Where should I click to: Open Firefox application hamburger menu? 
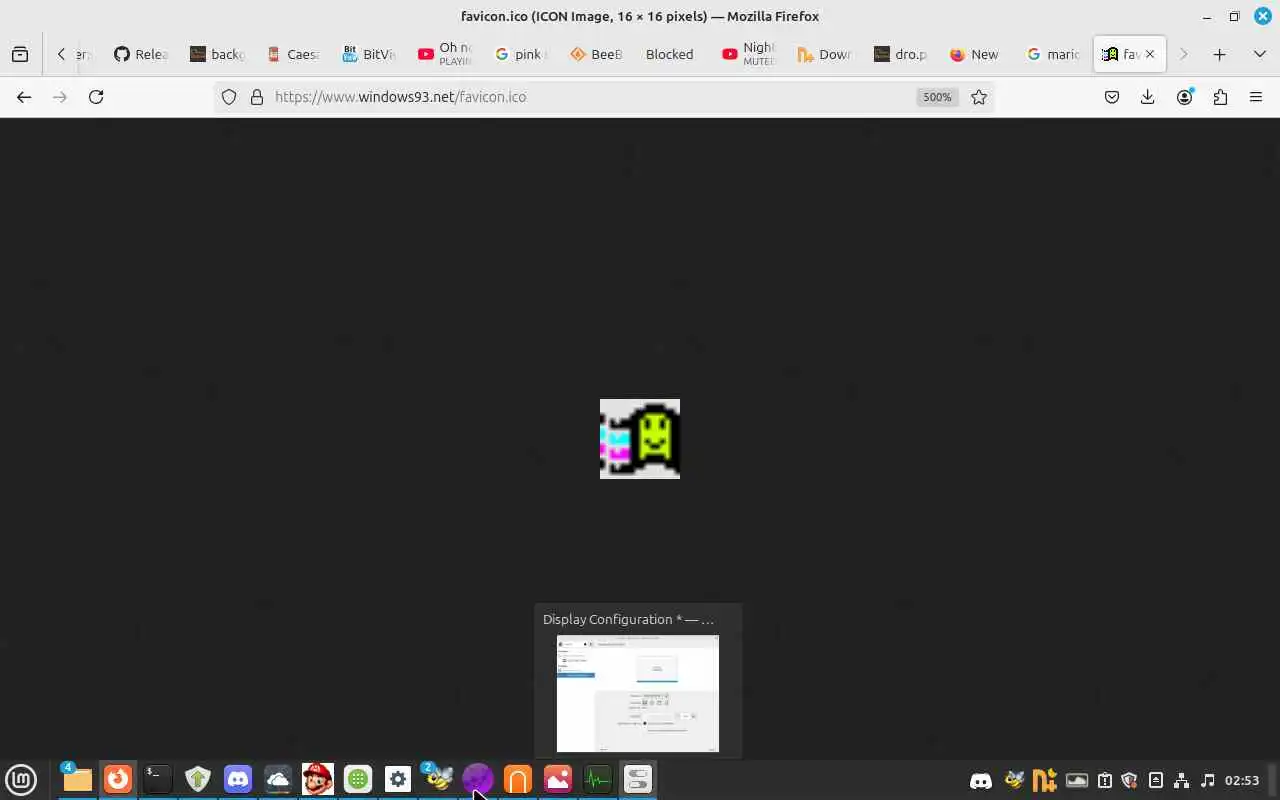[x=1256, y=97]
